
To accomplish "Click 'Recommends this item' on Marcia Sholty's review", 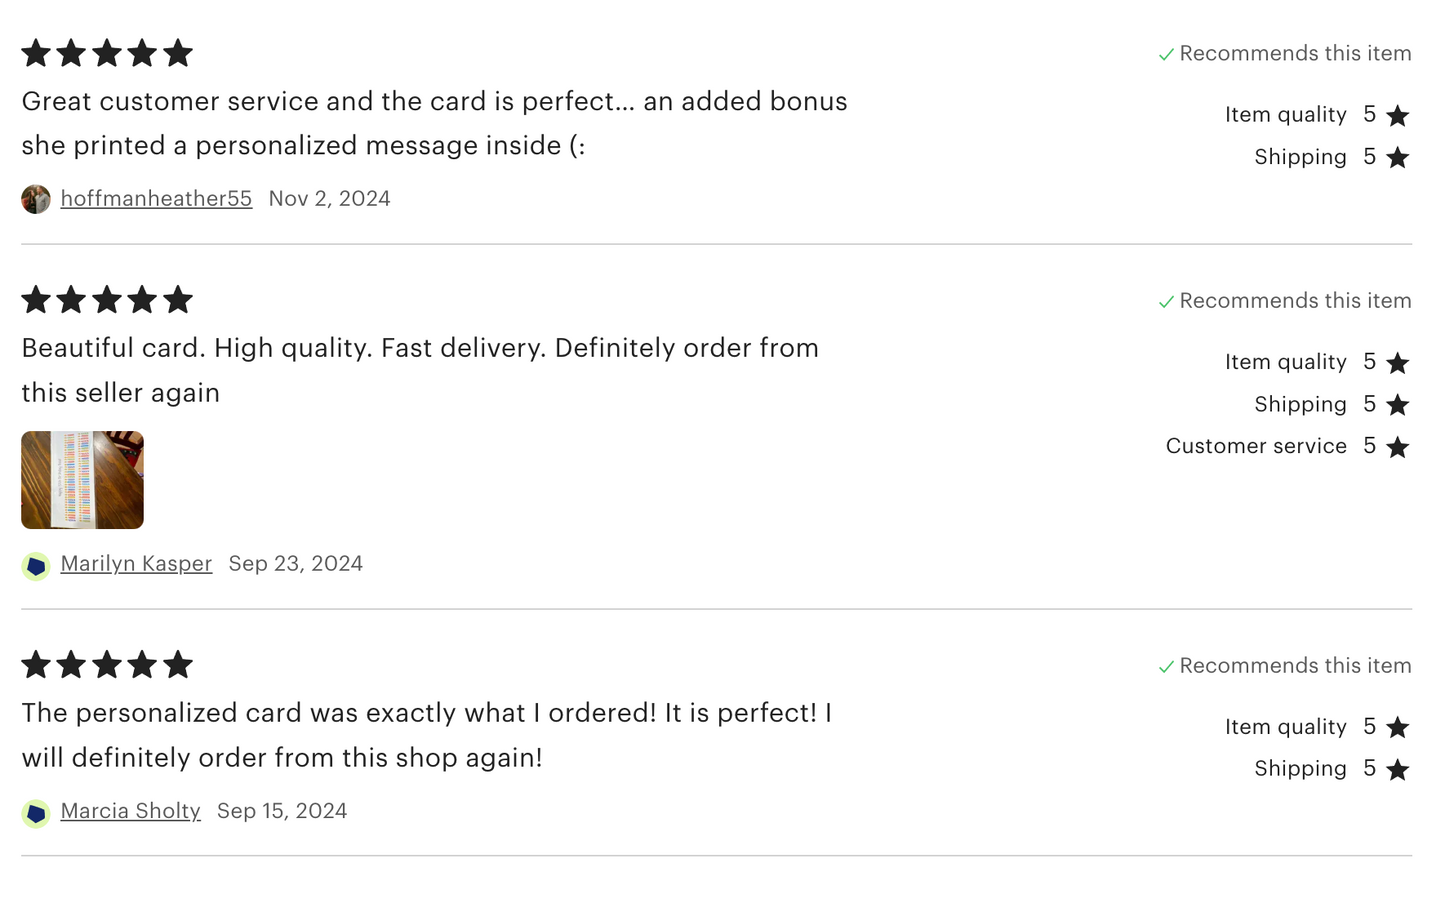I will pos(1295,666).
